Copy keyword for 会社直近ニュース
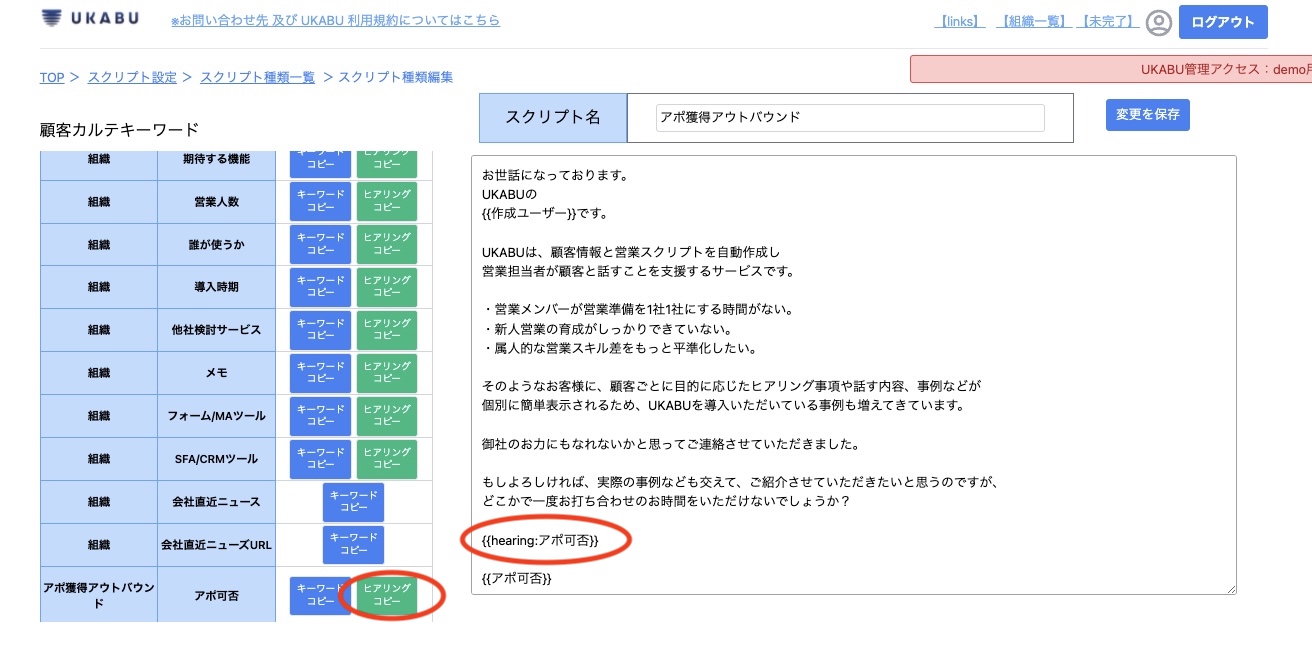Screen dimensions: 1312x670 pyautogui.click(x=353, y=502)
